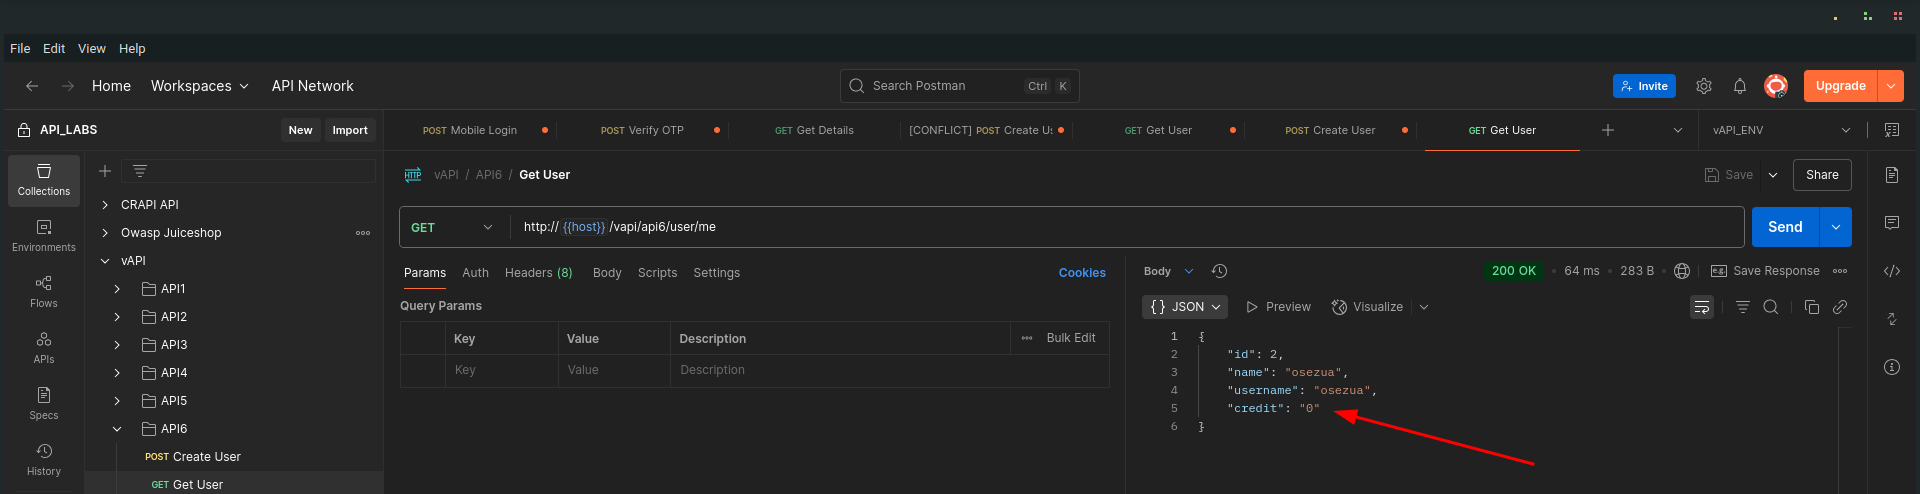The width and height of the screenshot is (1920, 494).
Task: Open Upgrade dropdown arrow
Action: [x=1891, y=86]
